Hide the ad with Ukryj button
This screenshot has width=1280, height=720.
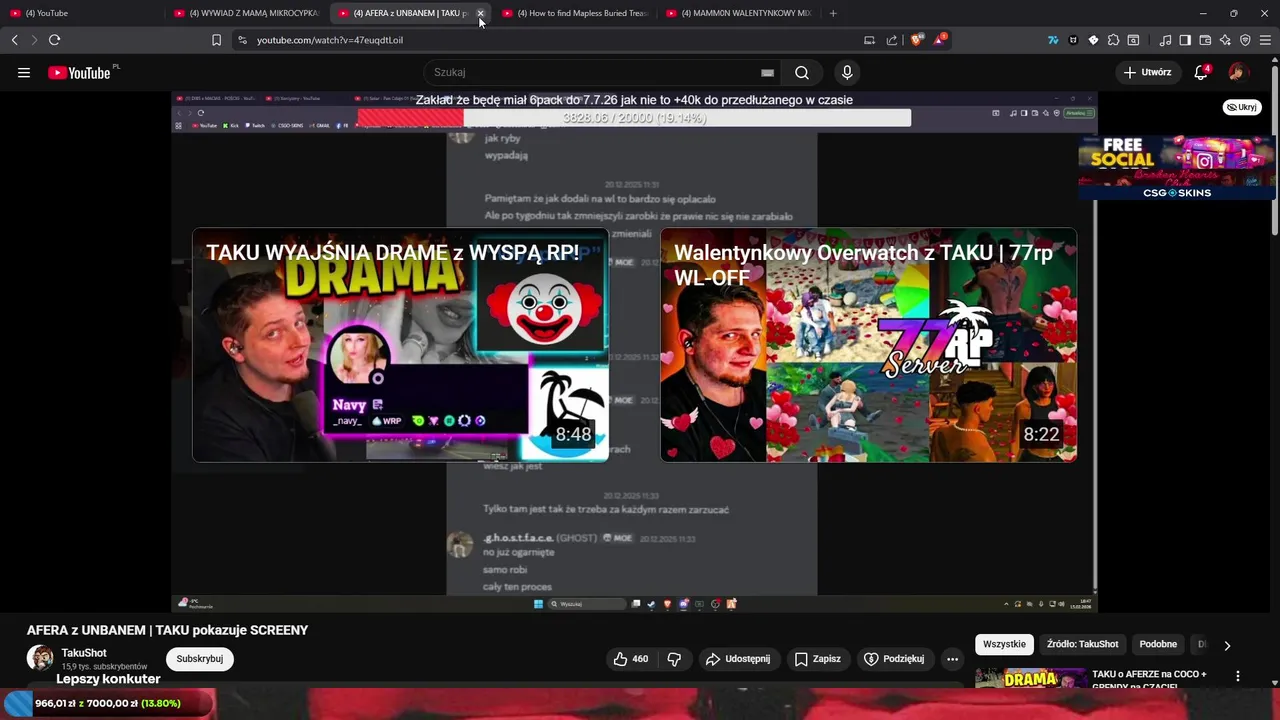point(1241,107)
